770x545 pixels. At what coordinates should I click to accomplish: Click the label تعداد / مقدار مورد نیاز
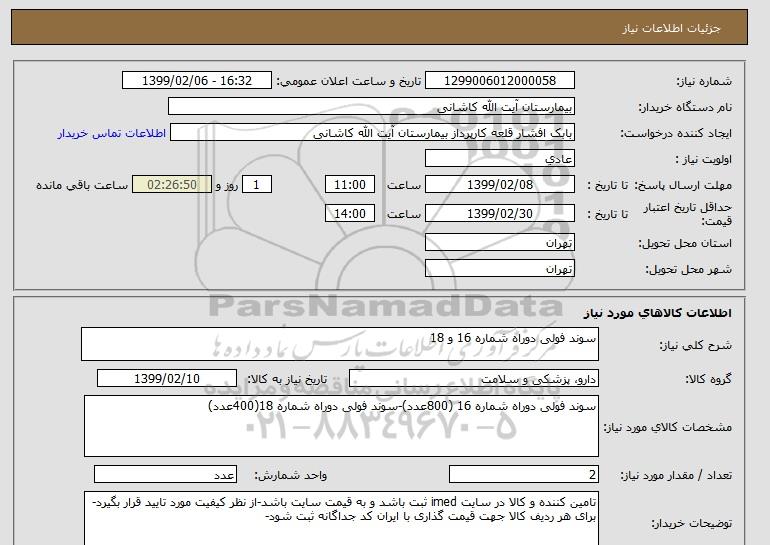point(676,475)
